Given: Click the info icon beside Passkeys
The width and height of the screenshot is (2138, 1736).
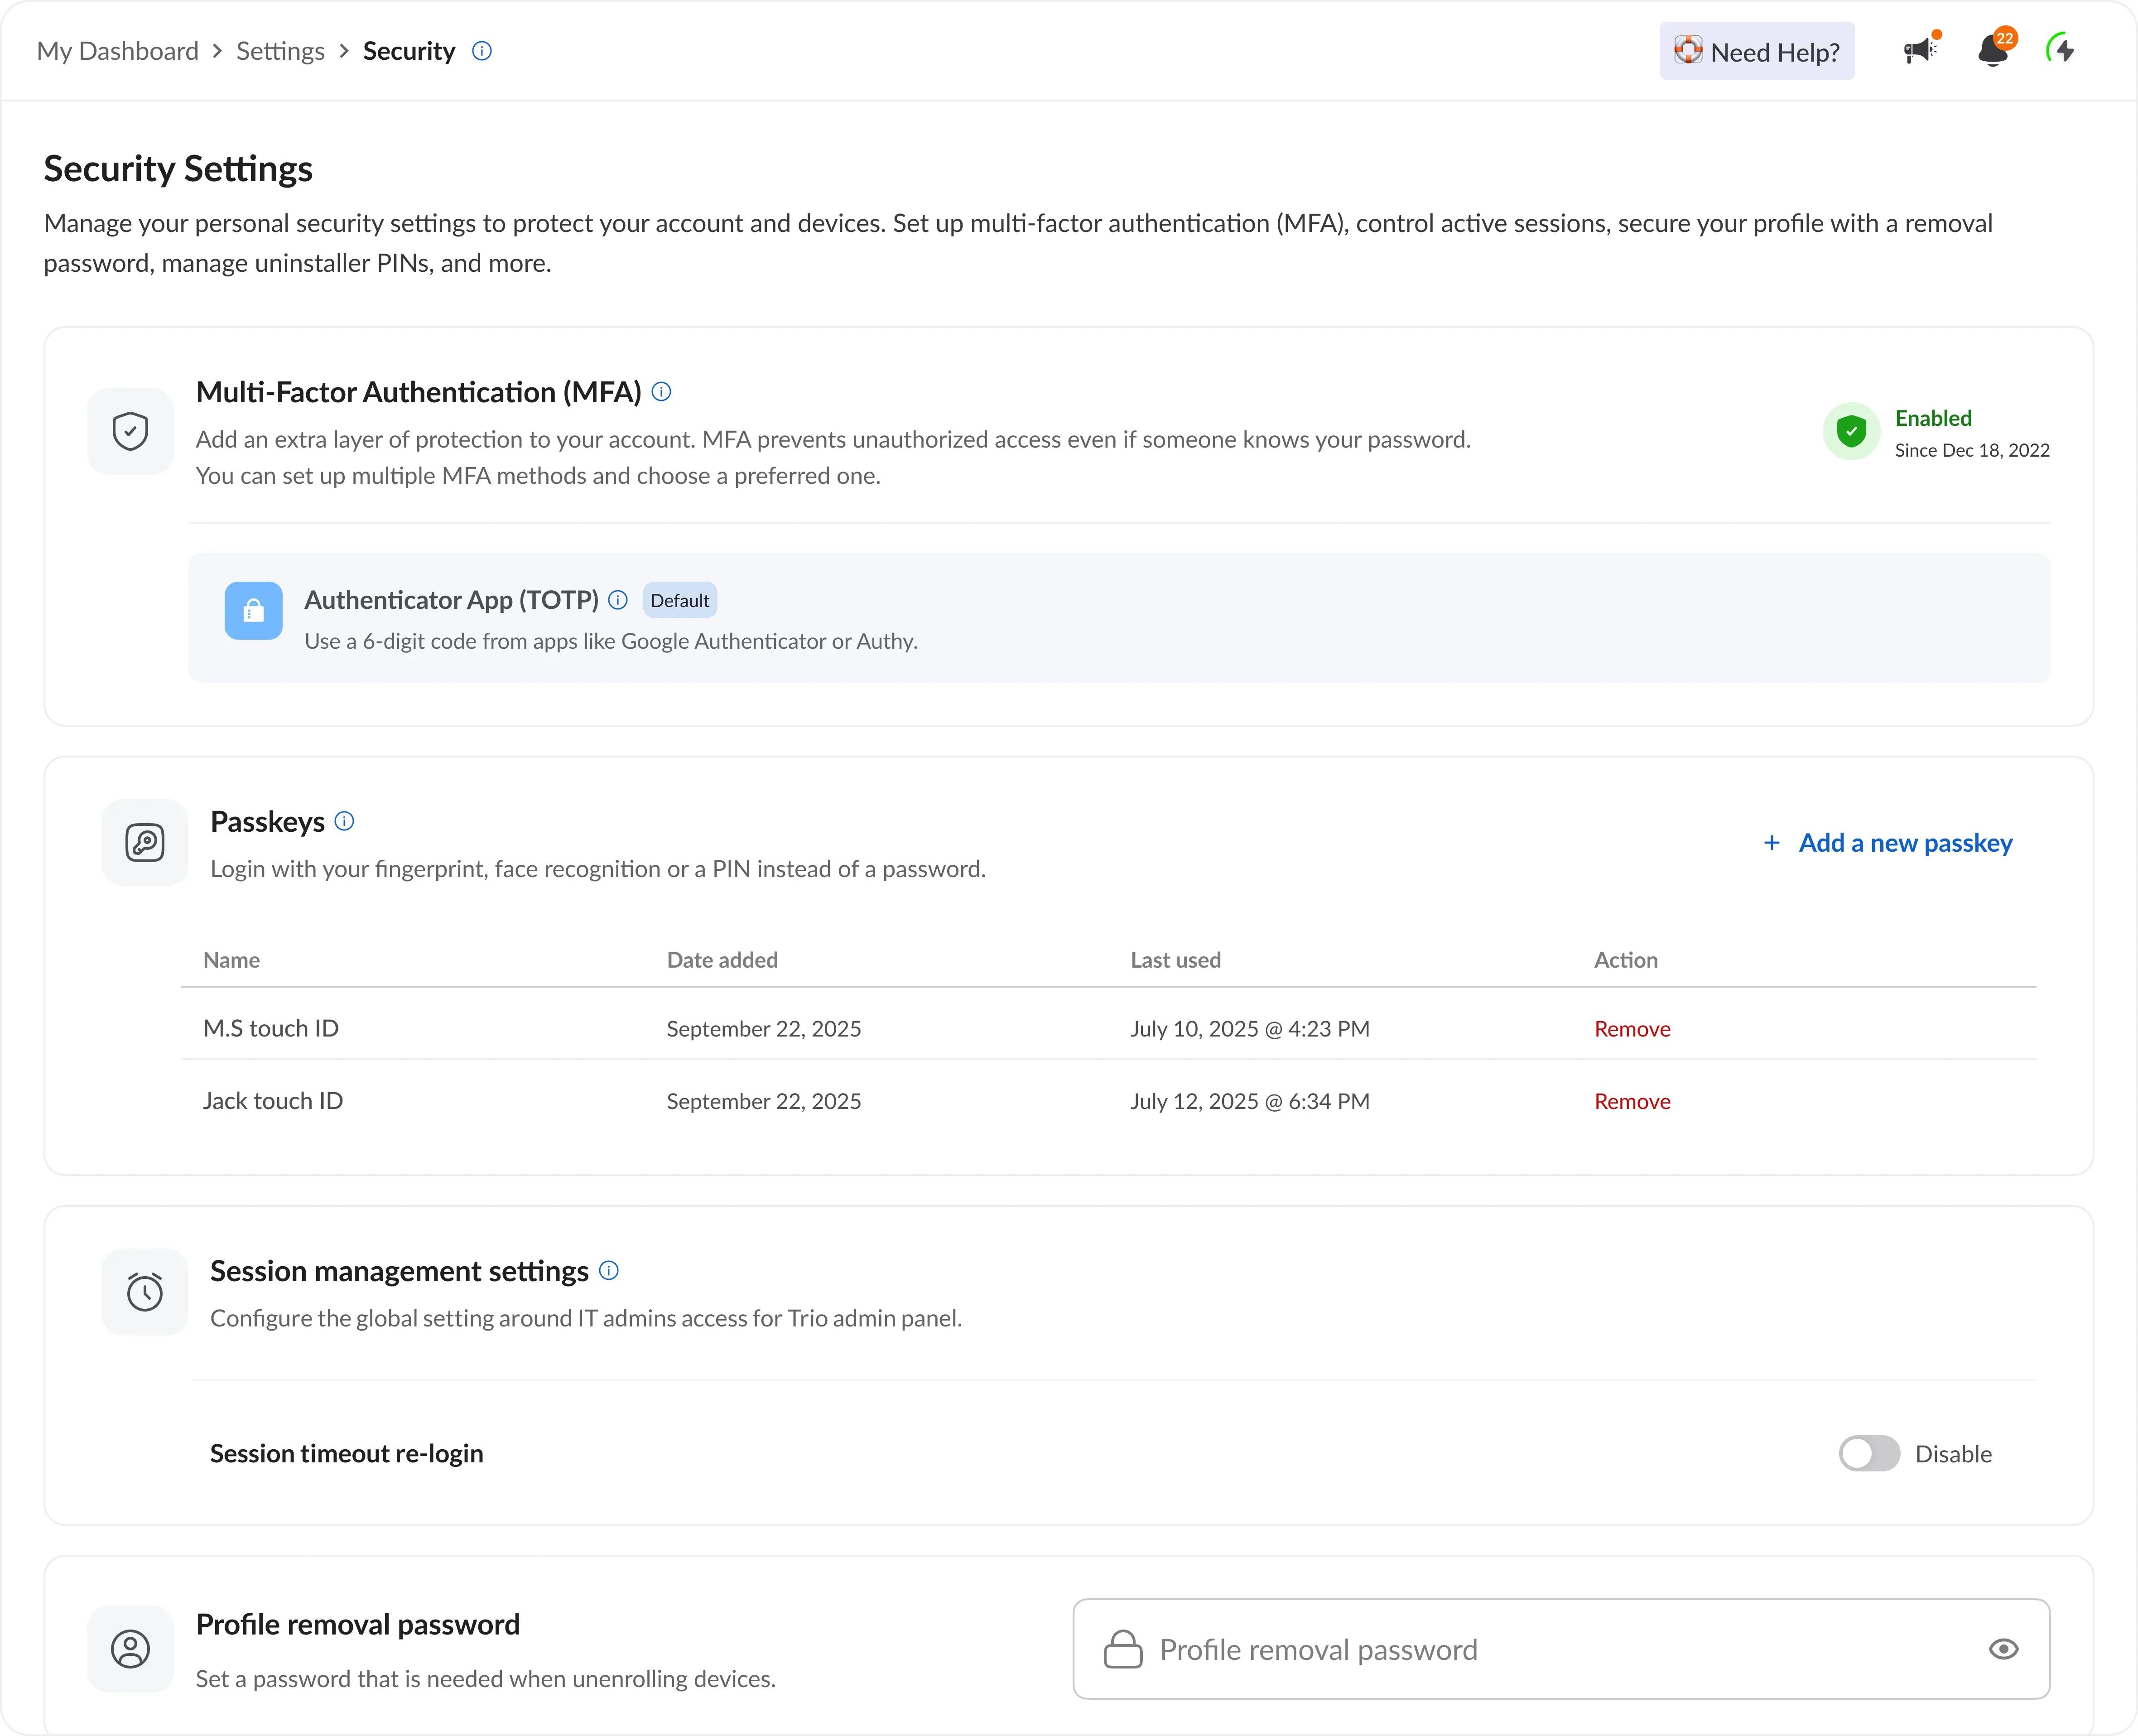Looking at the screenshot, I should coord(344,821).
